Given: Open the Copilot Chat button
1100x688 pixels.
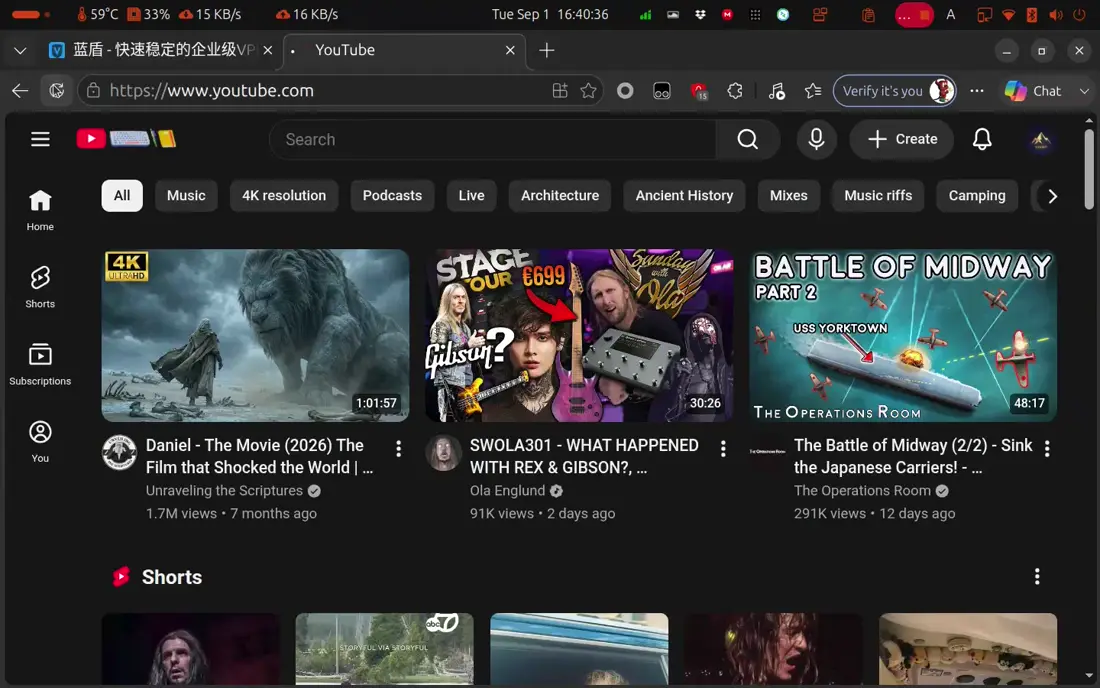Looking at the screenshot, I should click(1033, 90).
